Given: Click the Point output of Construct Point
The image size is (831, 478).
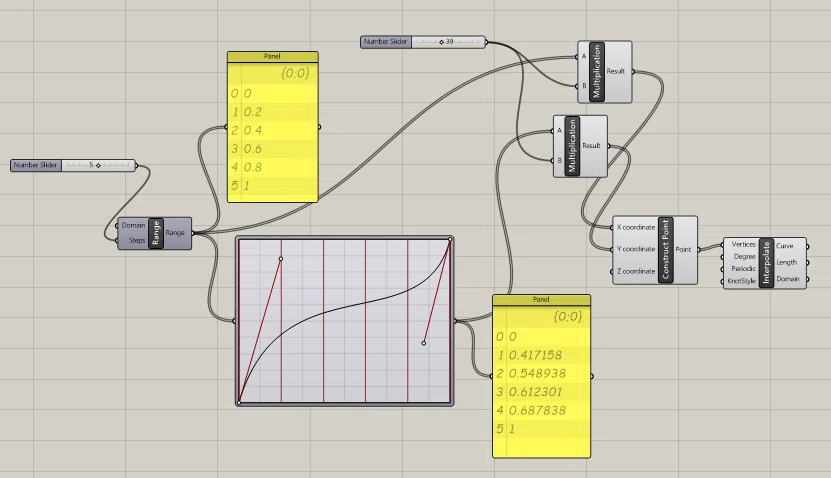Looking at the screenshot, I should (x=683, y=249).
